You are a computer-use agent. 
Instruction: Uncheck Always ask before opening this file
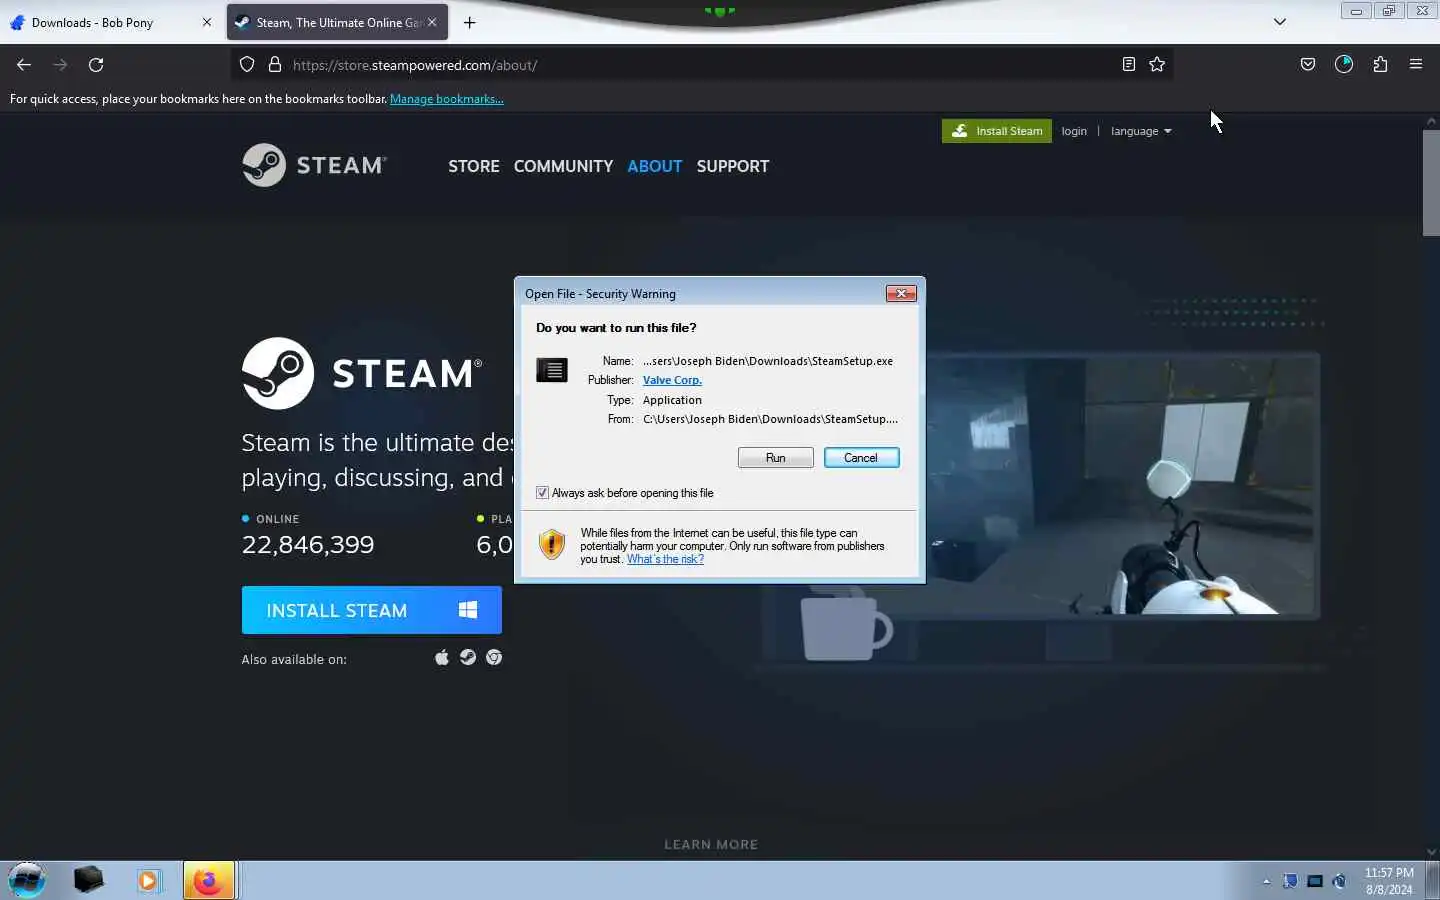pyautogui.click(x=542, y=493)
